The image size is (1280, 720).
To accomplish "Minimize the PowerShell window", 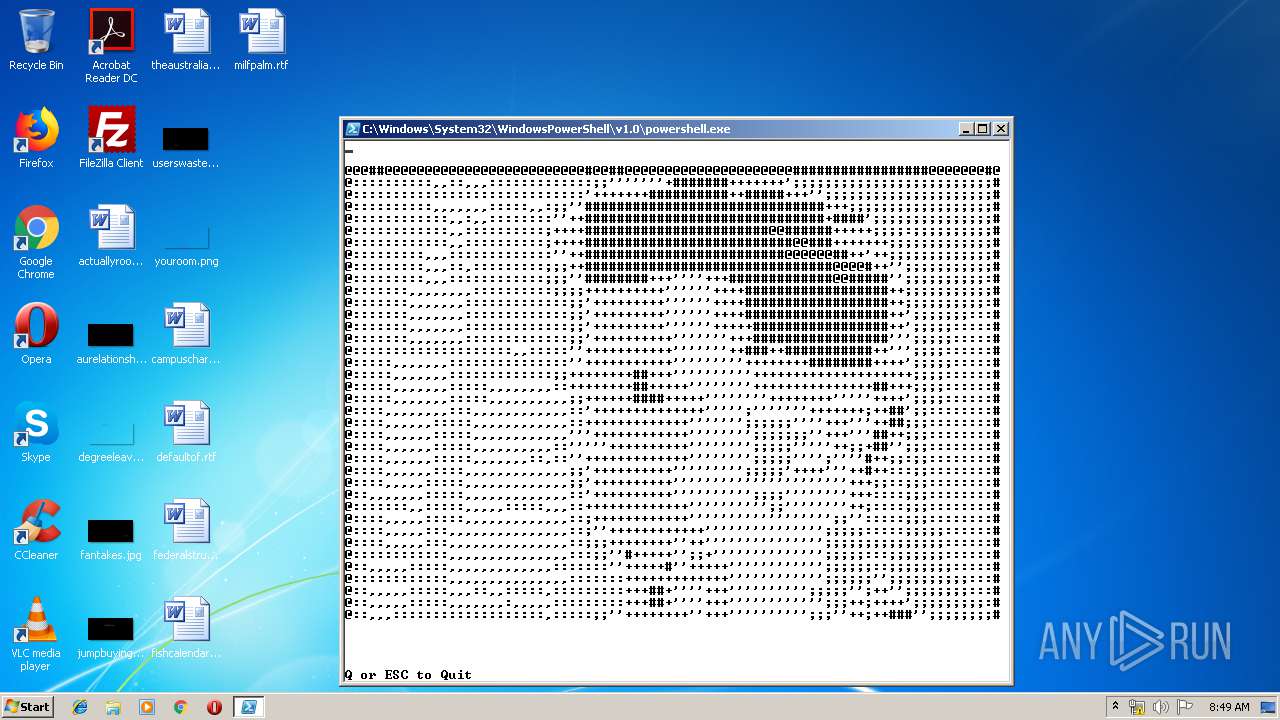I will [966, 129].
